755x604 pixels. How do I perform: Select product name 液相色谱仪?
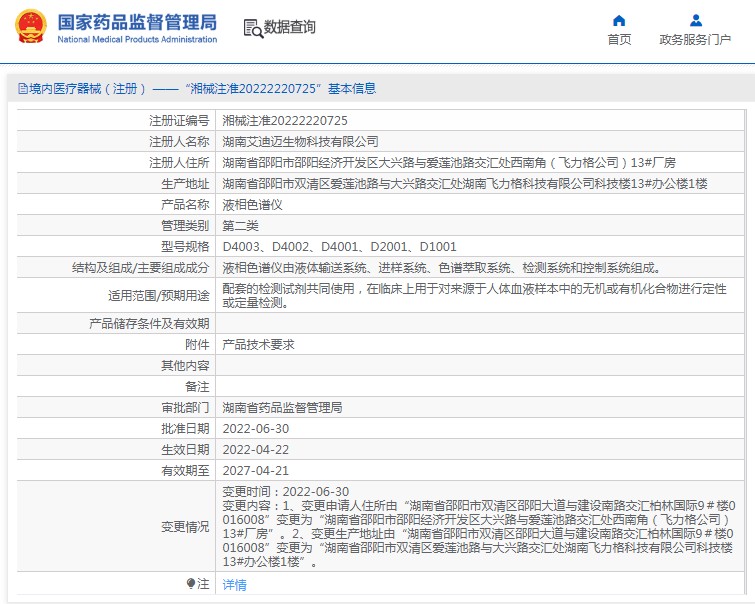252,205
